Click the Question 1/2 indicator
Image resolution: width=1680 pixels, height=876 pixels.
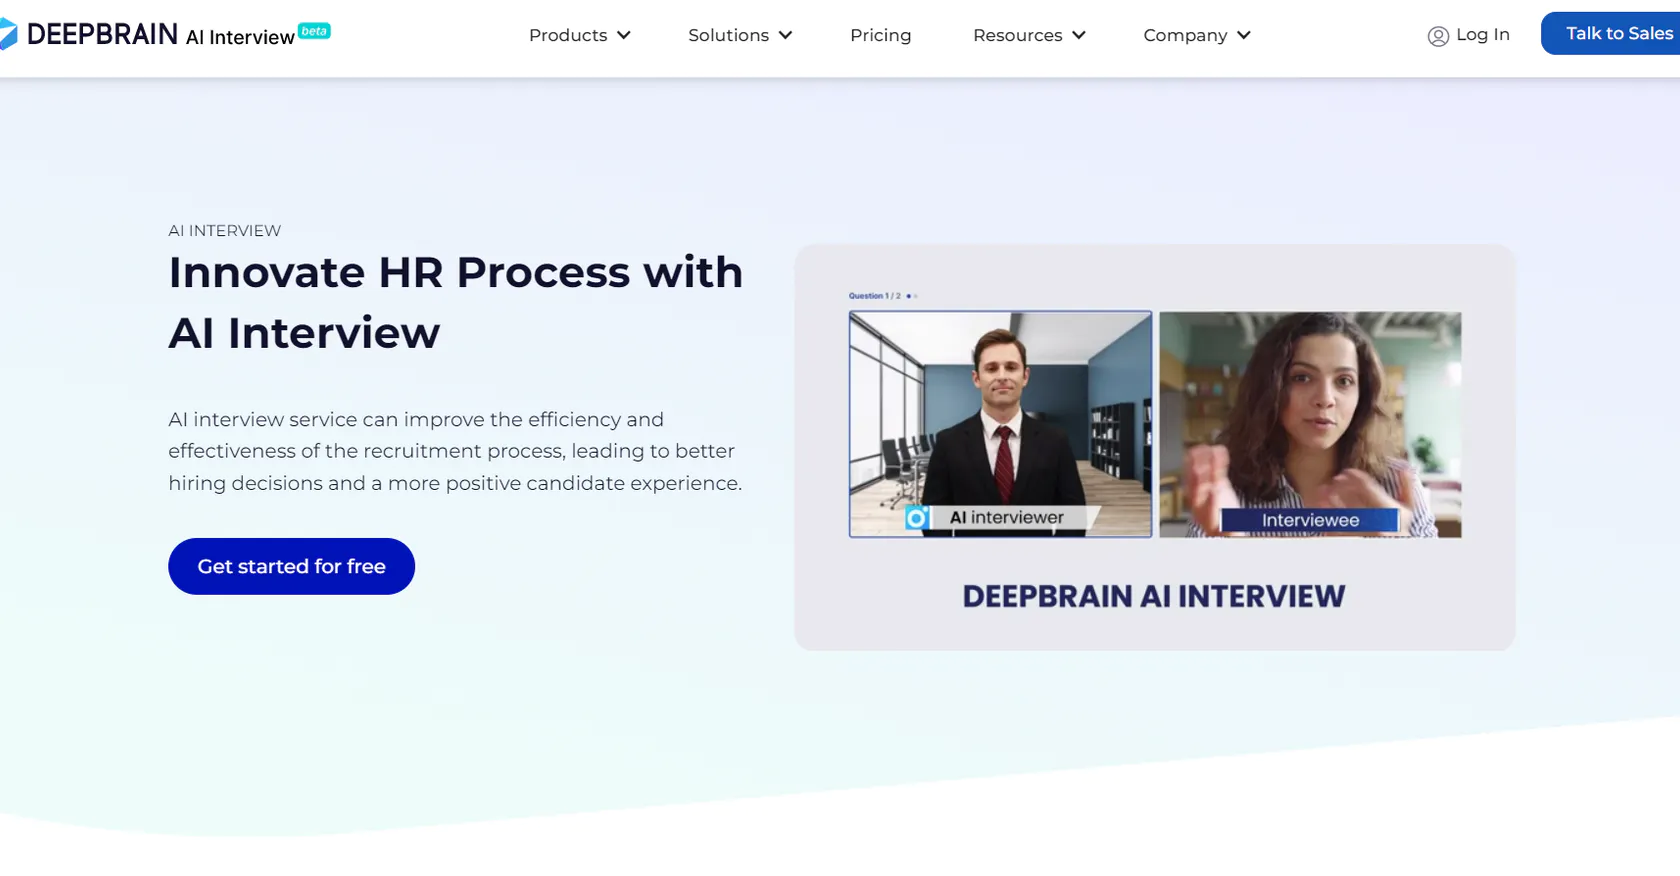[x=883, y=296]
